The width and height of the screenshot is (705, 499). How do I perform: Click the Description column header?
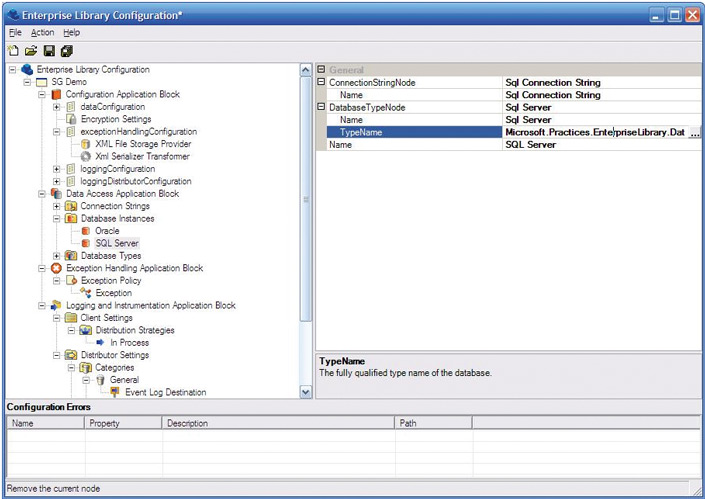[x=188, y=424]
